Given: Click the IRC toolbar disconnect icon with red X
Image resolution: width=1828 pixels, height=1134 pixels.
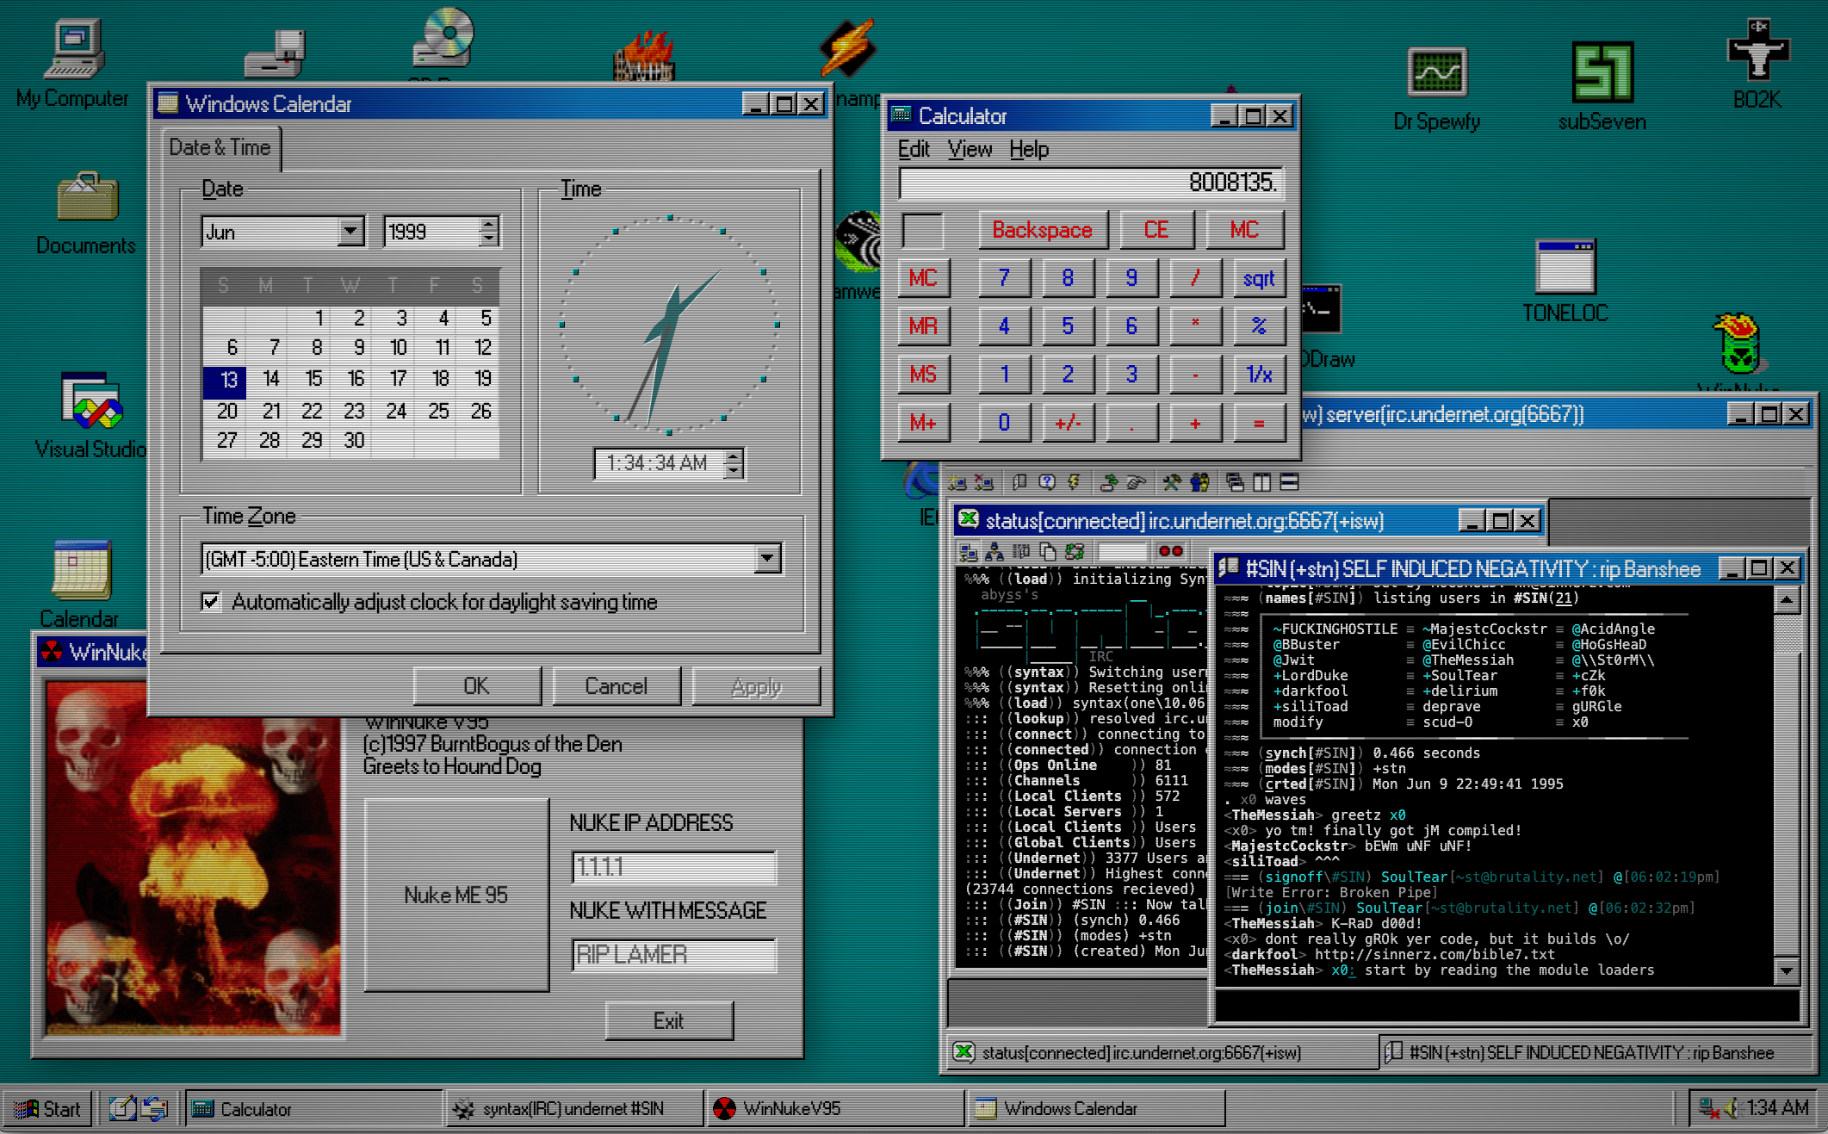Looking at the screenshot, I should click(x=985, y=483).
